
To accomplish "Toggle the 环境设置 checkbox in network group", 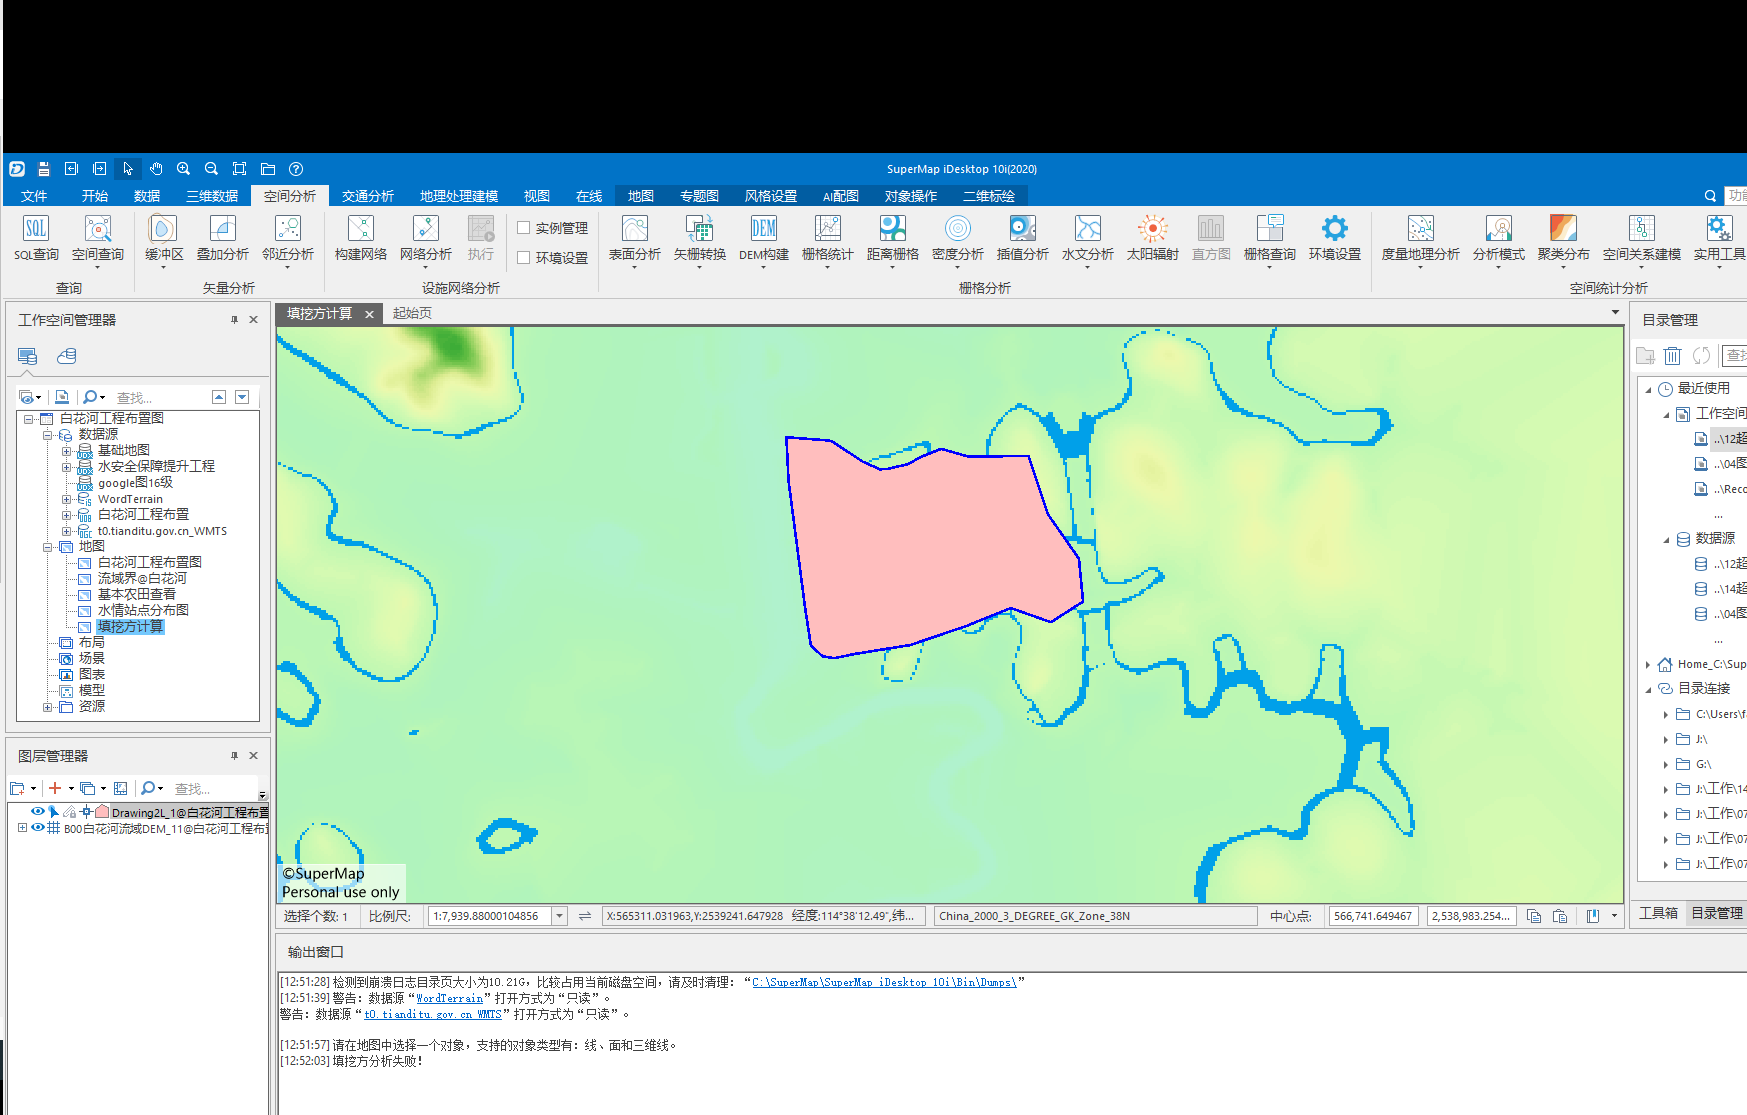I will pos(523,258).
